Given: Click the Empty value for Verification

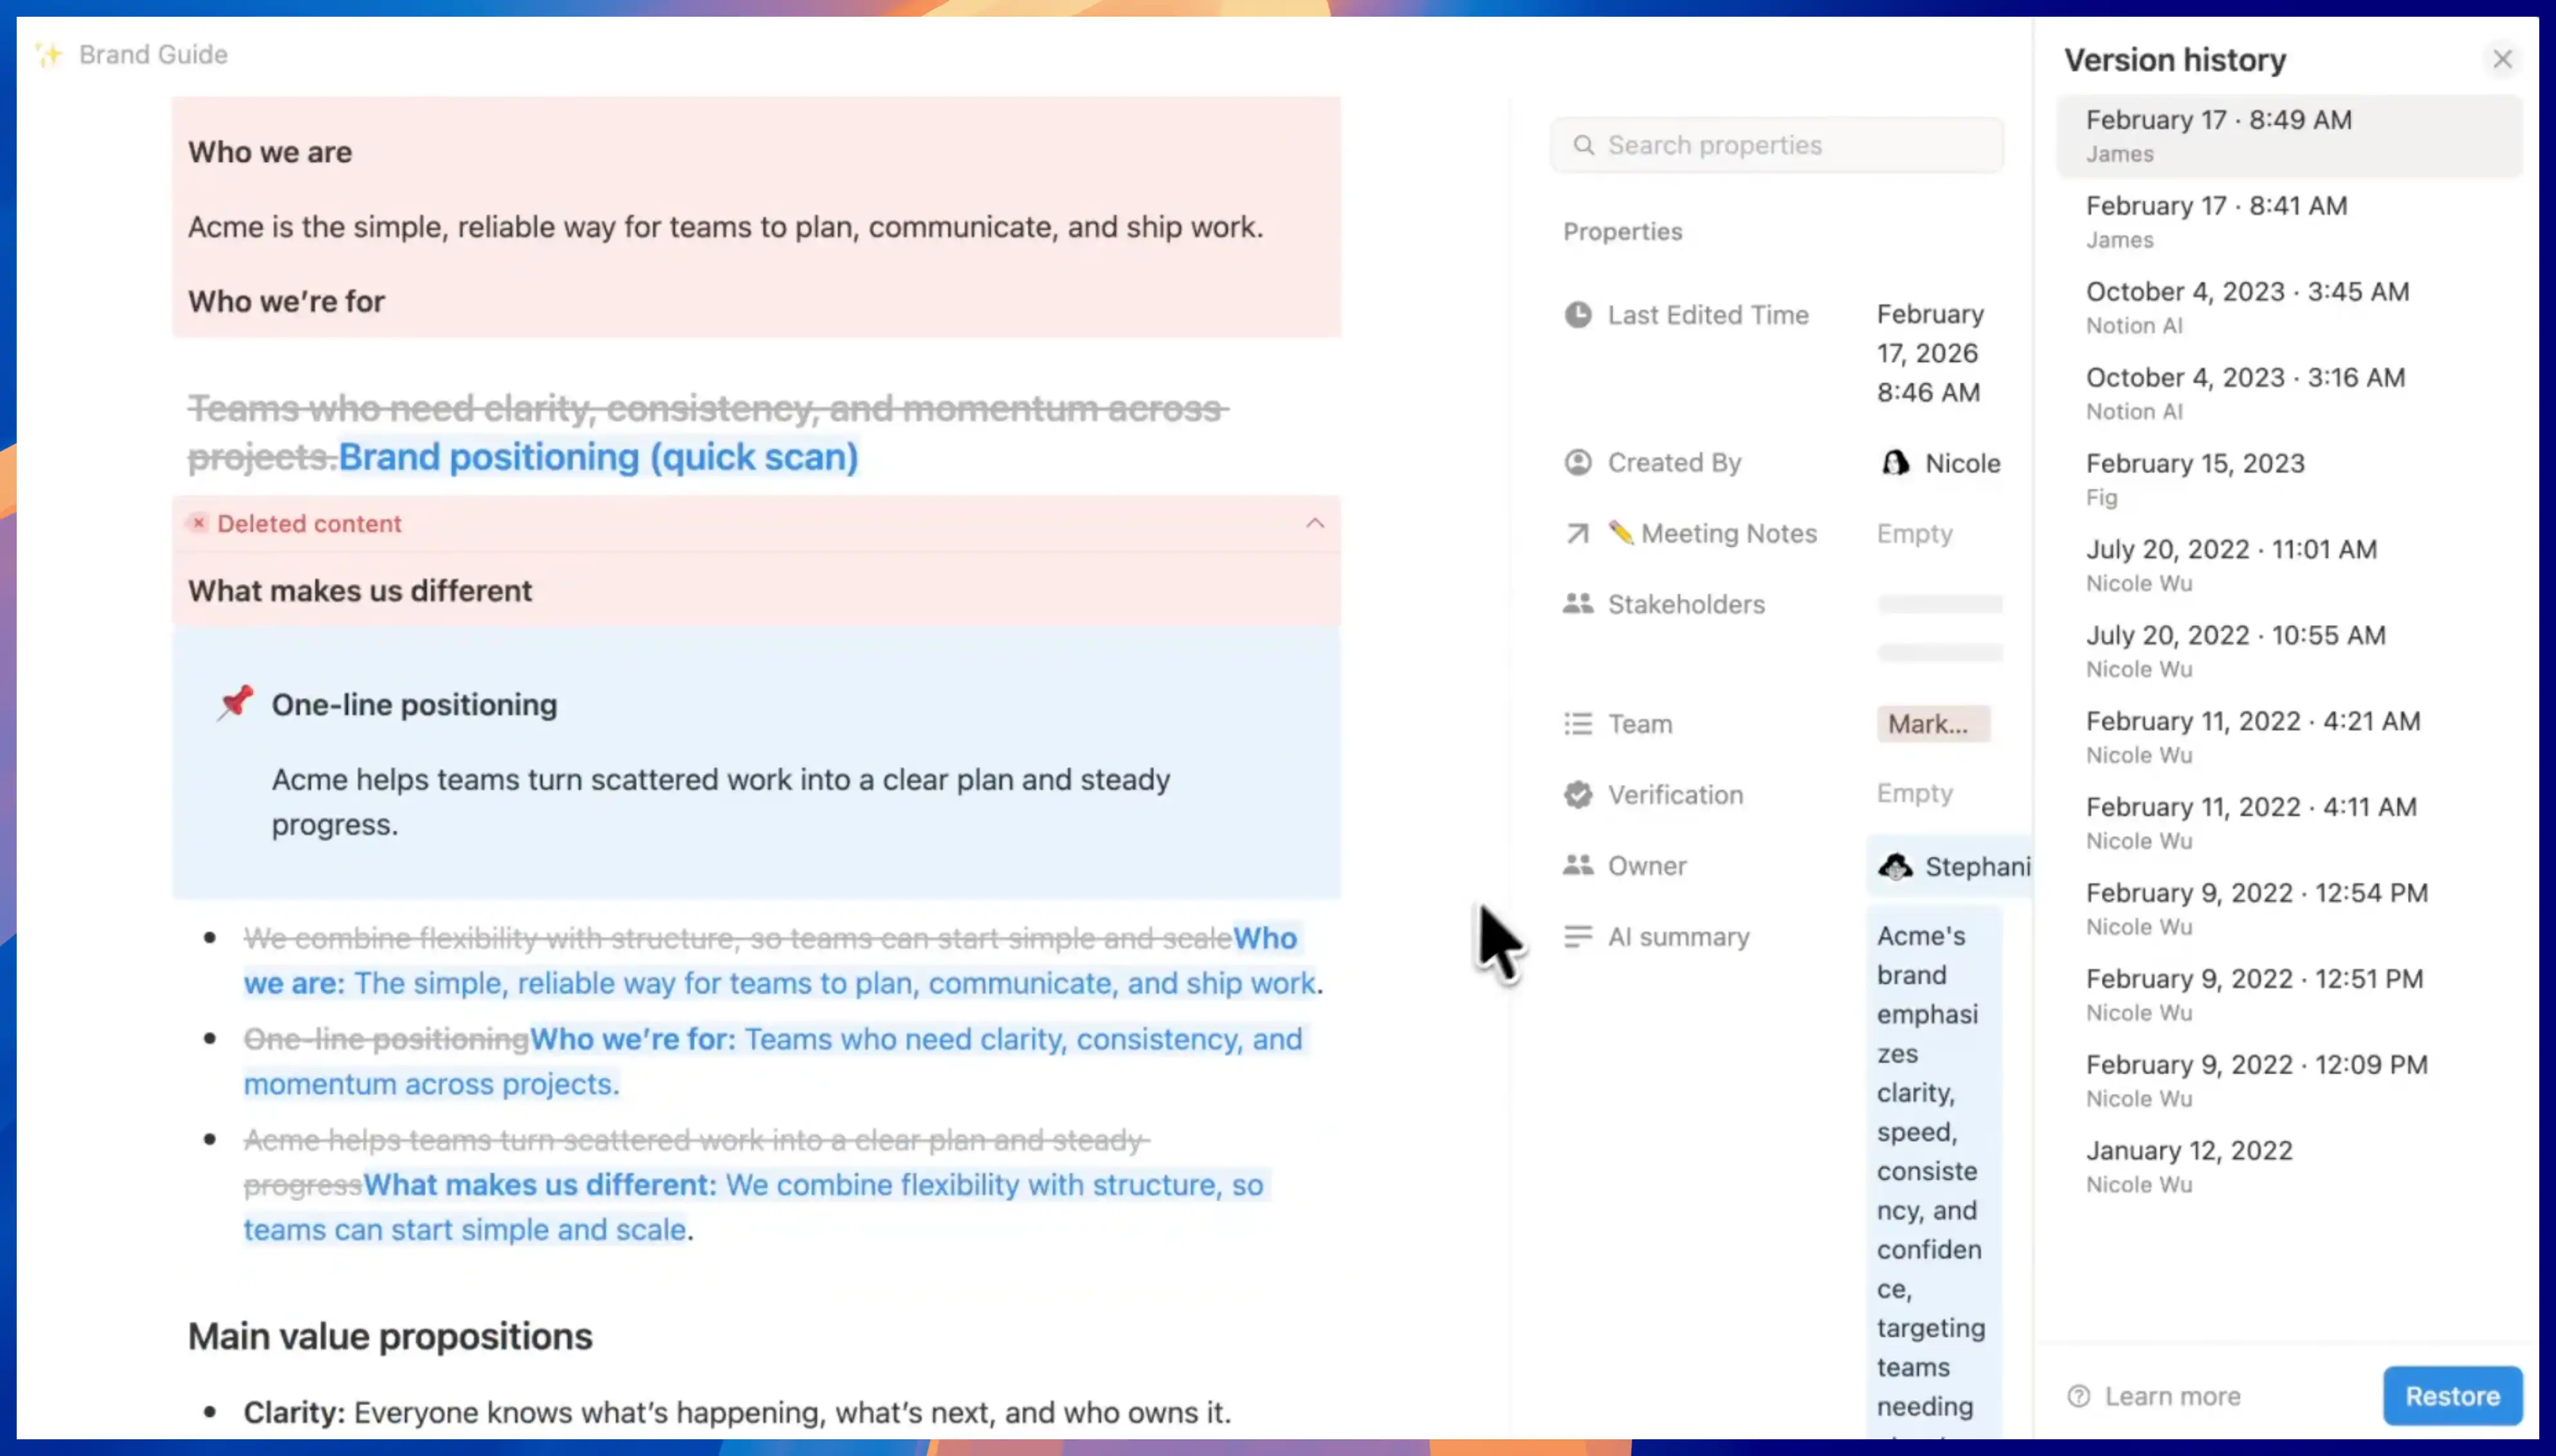Looking at the screenshot, I should [x=1914, y=794].
